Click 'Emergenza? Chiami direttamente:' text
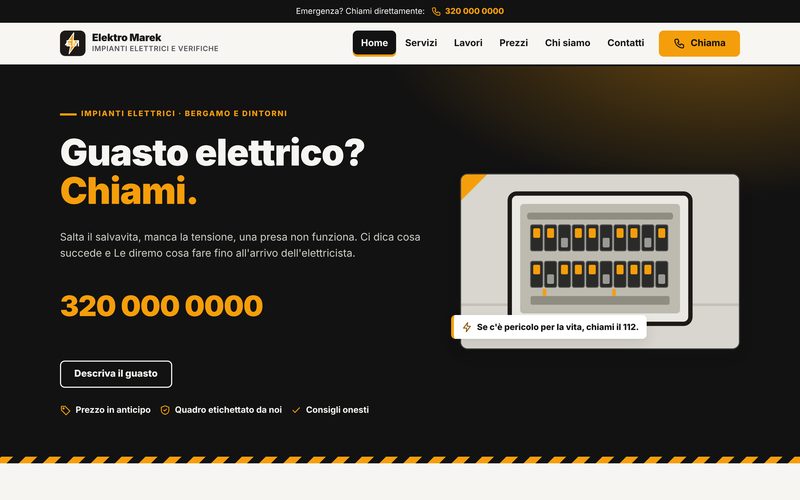The width and height of the screenshot is (800, 500). click(x=360, y=11)
